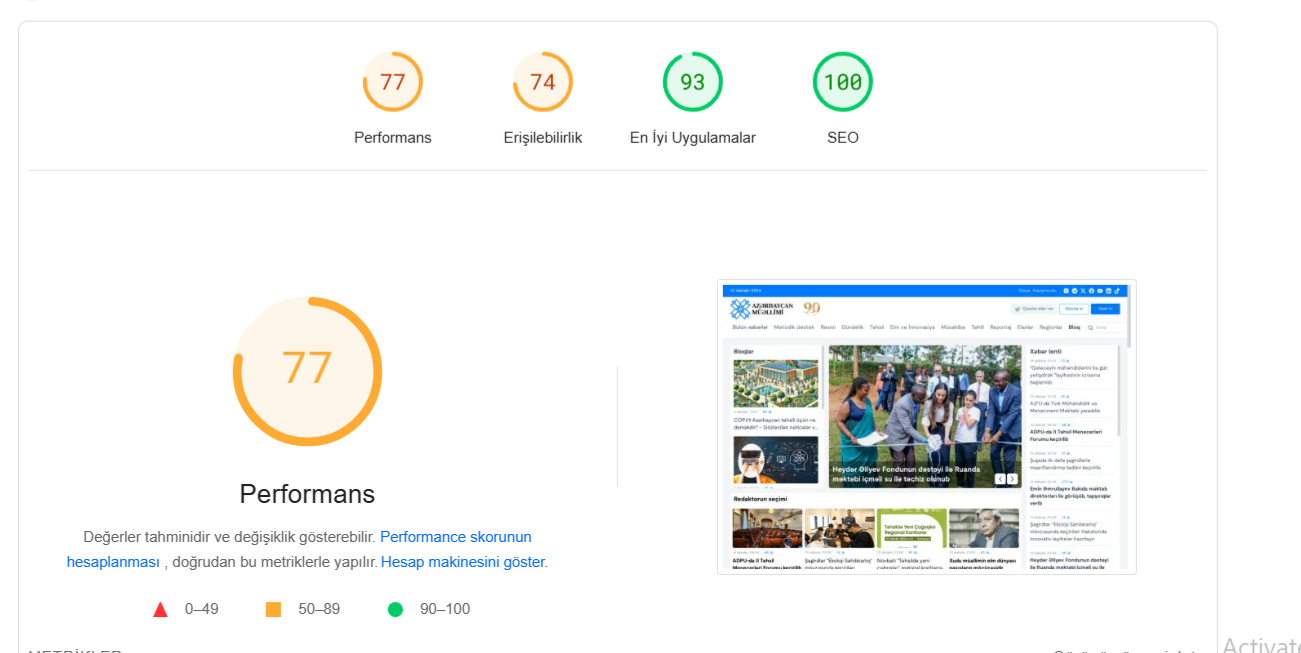Select the Erişilebilirlik score circle showing 74
Viewport: 1301px width, 653px height.
[x=542, y=82]
